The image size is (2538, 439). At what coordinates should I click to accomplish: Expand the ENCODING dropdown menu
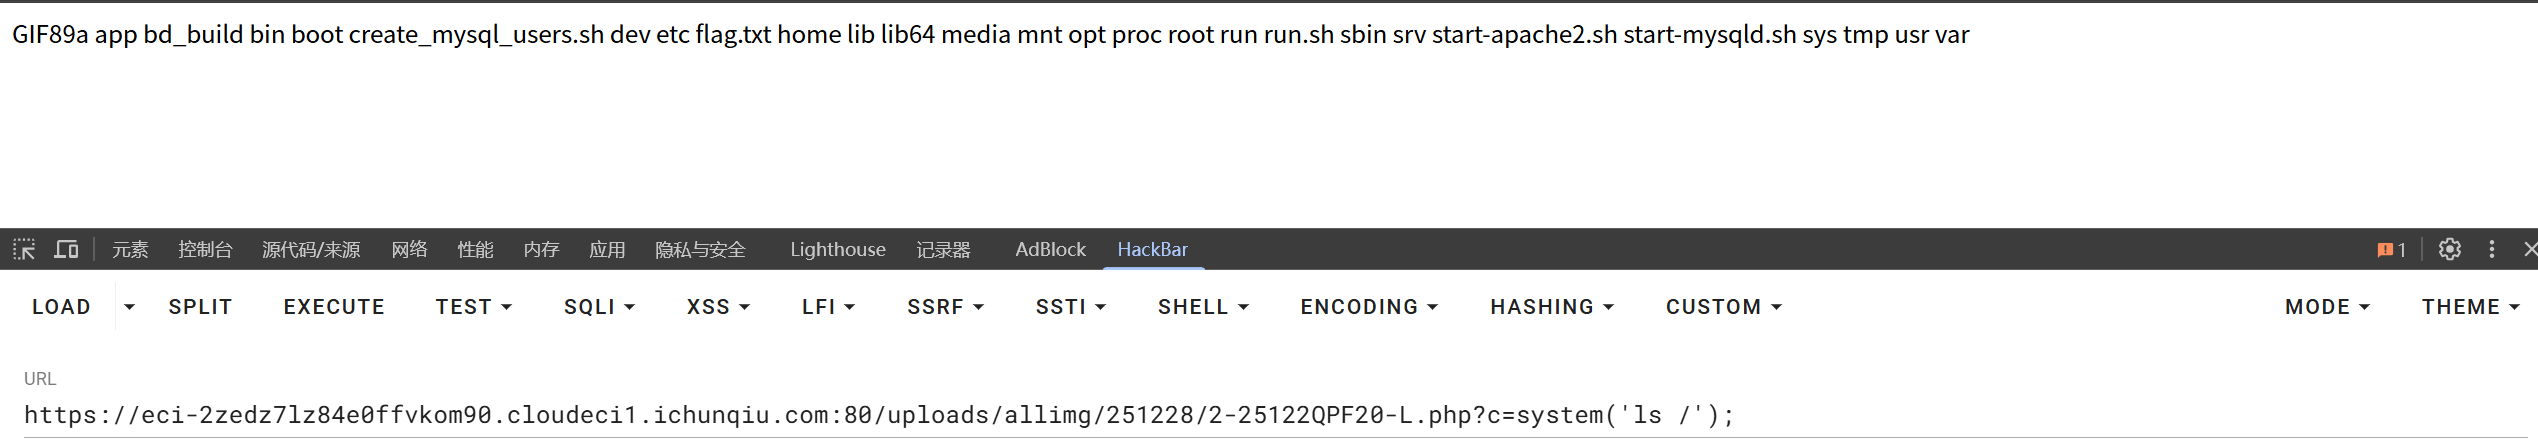pos(1368,307)
